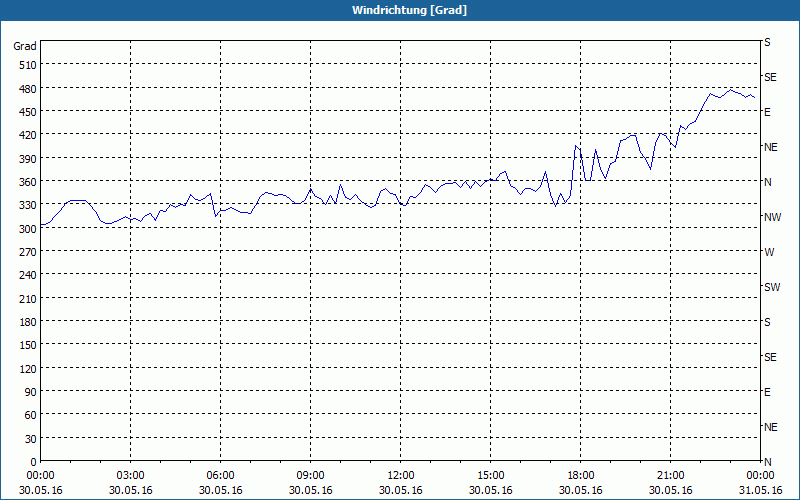The image size is (800, 500).
Task: Click the "E" compass label beside the 90 gridline
Action: pyautogui.click(x=767, y=392)
